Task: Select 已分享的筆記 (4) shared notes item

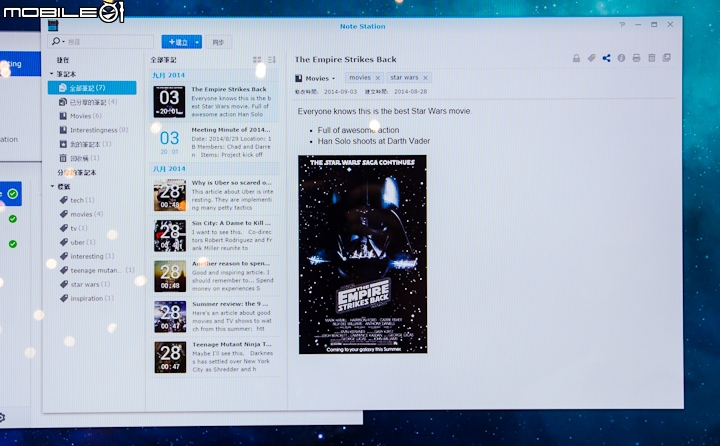Action: (x=88, y=102)
